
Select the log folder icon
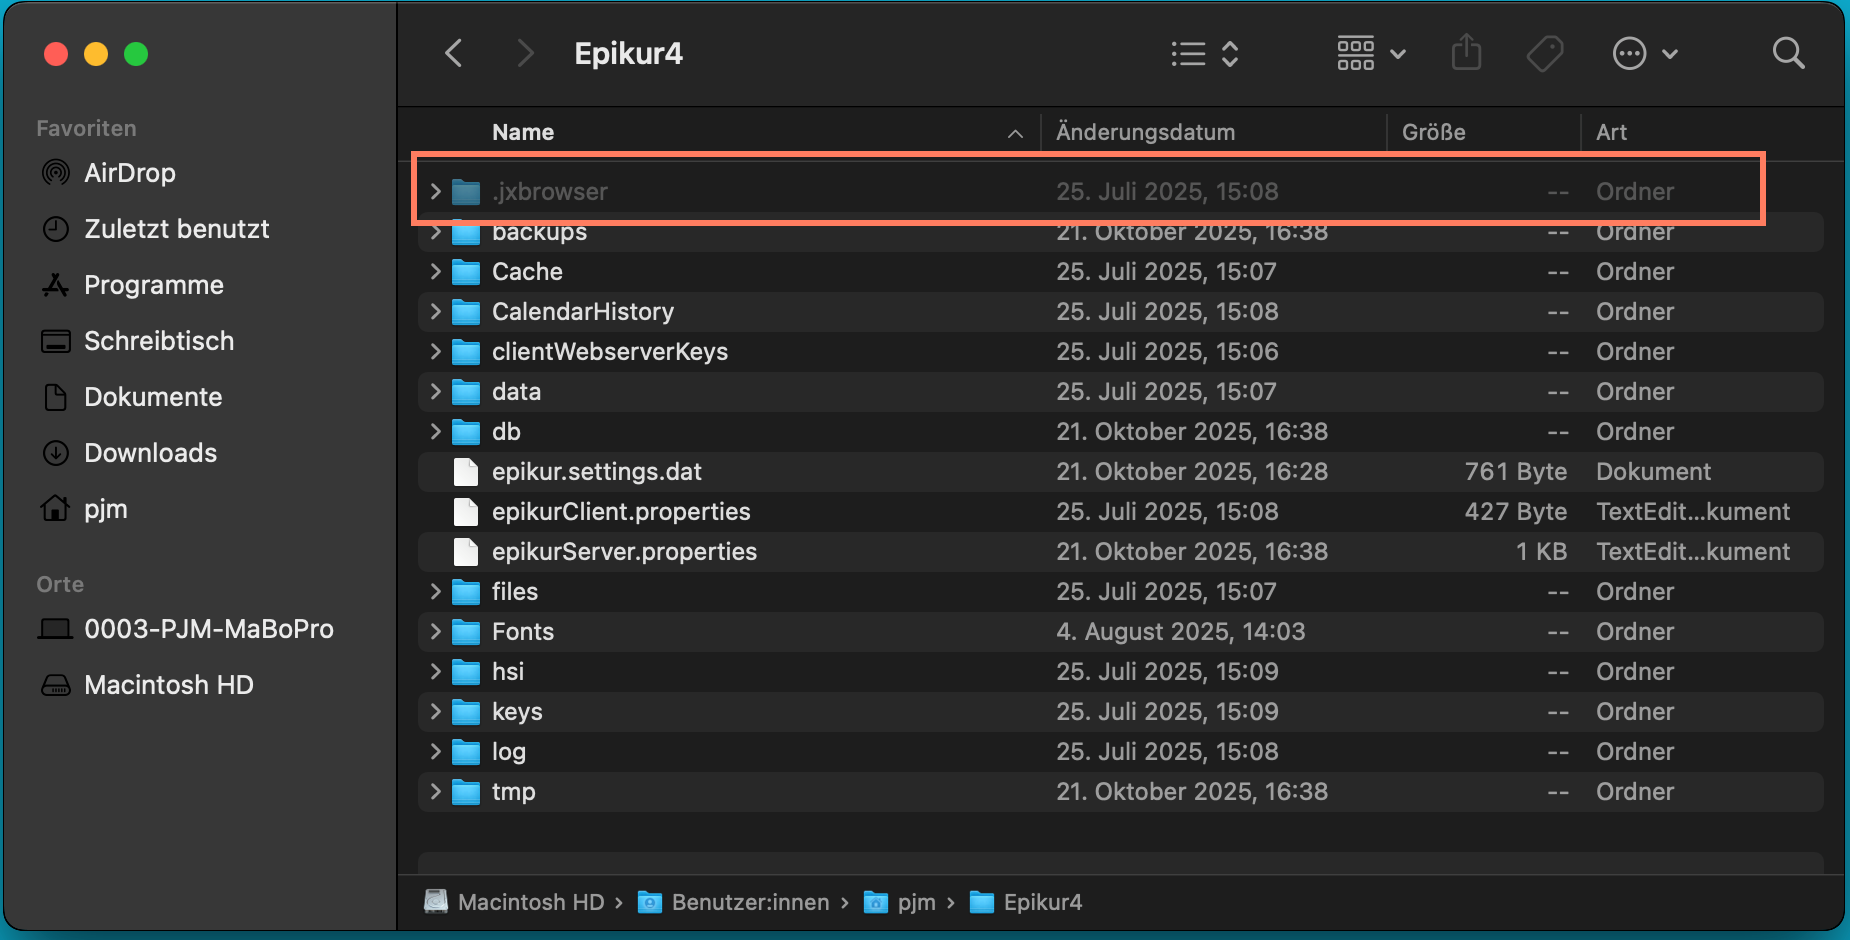click(466, 752)
